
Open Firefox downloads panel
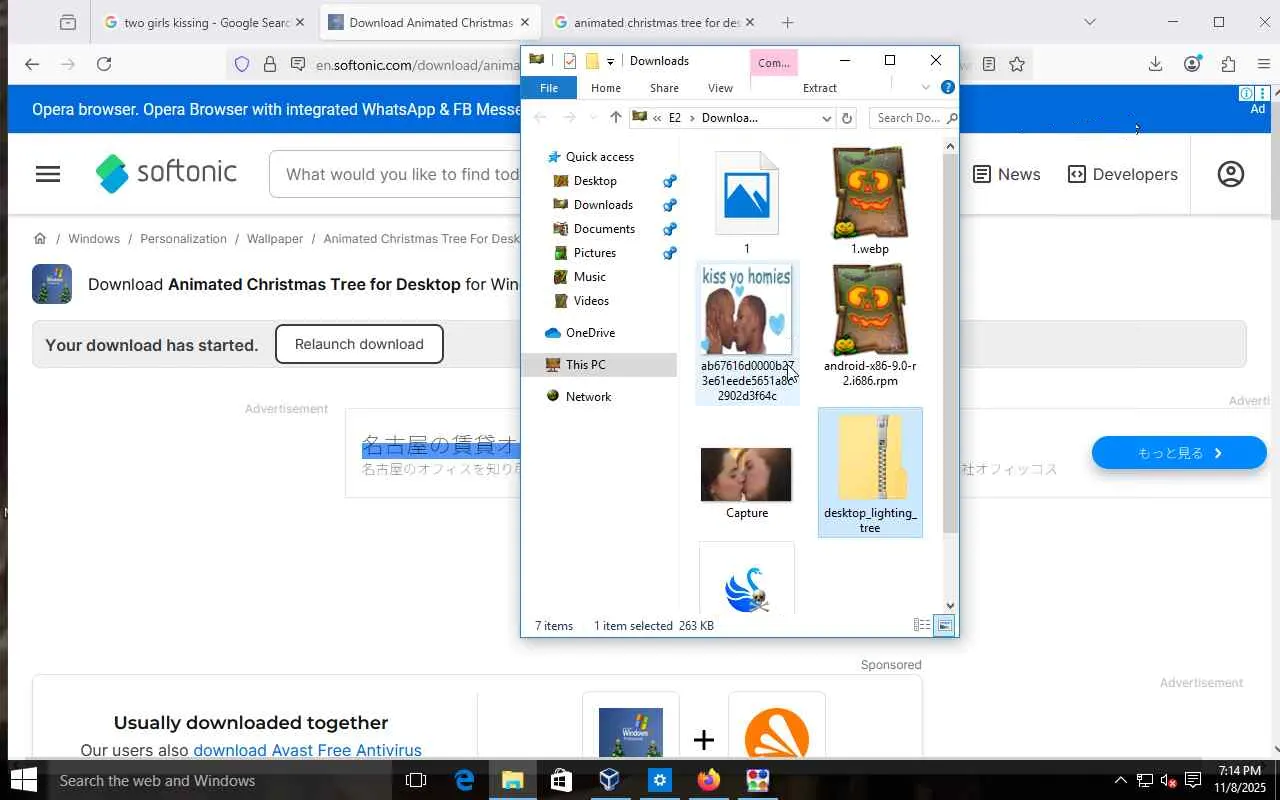coord(1155,64)
